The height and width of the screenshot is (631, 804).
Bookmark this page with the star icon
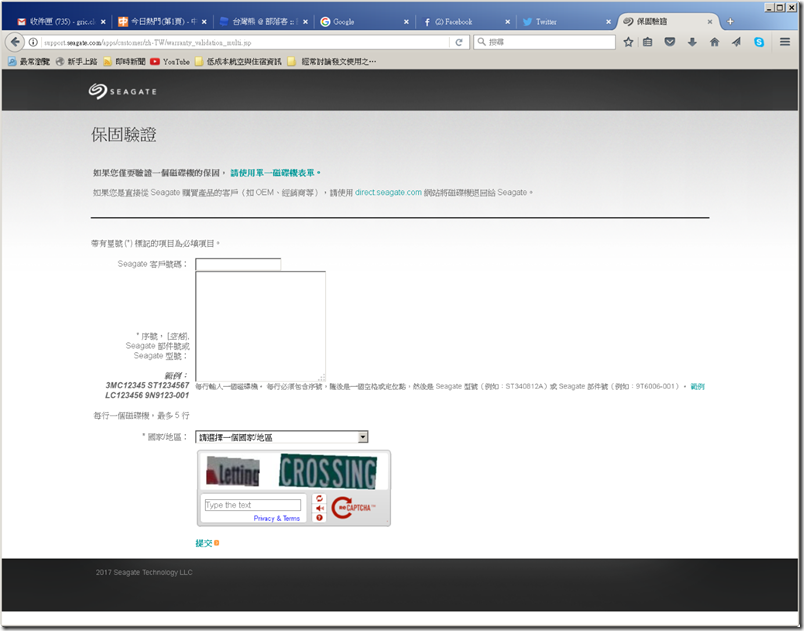tap(628, 42)
